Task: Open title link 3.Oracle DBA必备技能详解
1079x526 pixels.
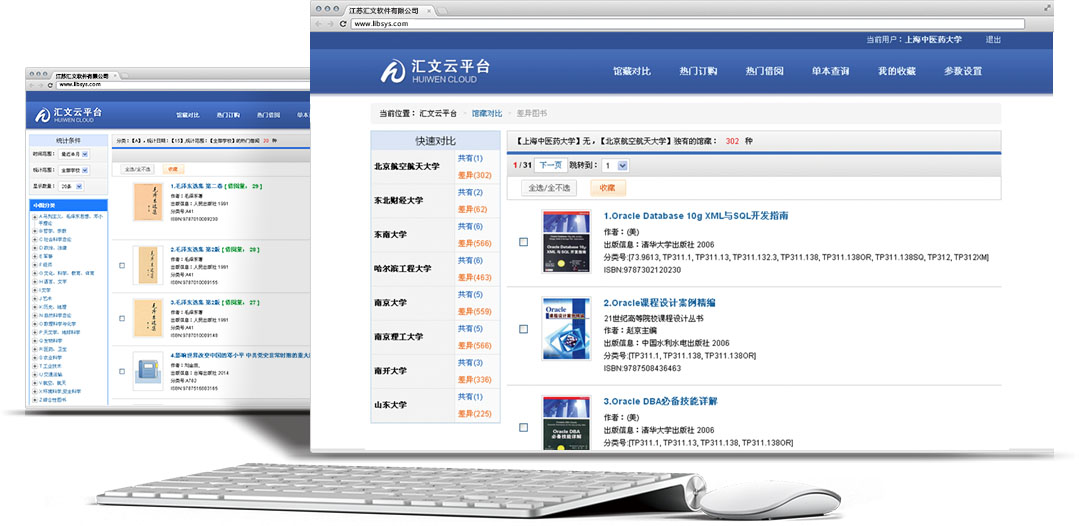Action: point(661,401)
